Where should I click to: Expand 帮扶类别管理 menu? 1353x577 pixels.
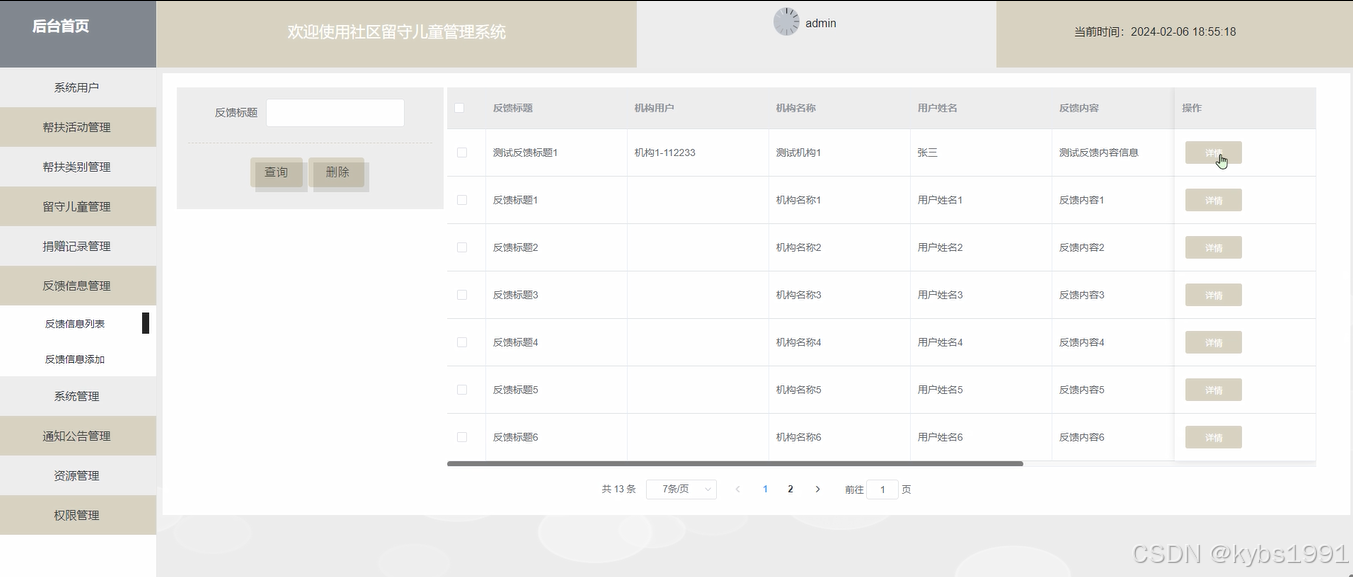coord(78,167)
